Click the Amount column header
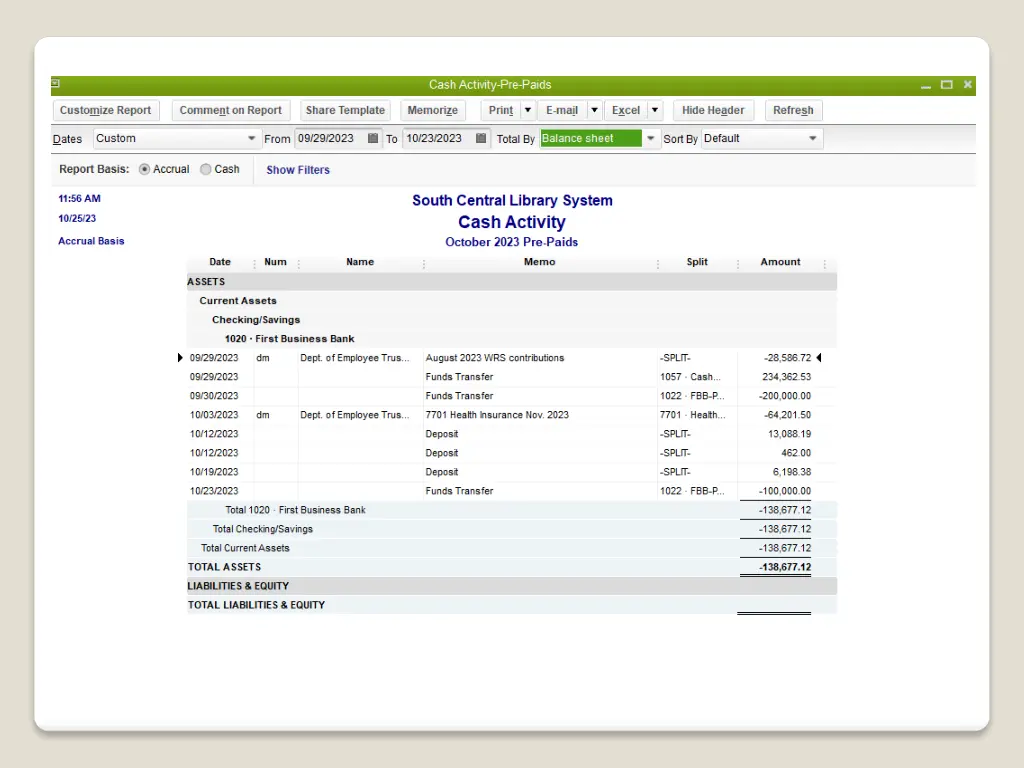This screenshot has width=1024, height=768. click(780, 262)
